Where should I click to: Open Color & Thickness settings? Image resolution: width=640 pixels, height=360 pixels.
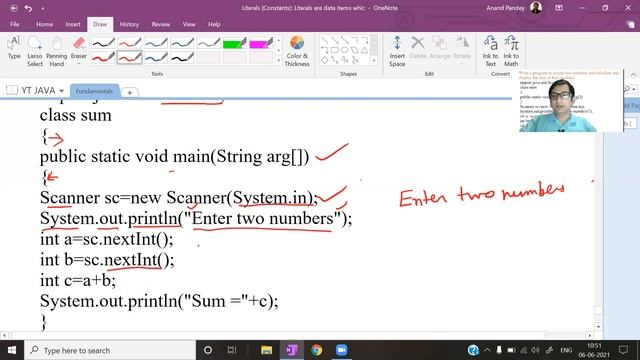coord(297,51)
